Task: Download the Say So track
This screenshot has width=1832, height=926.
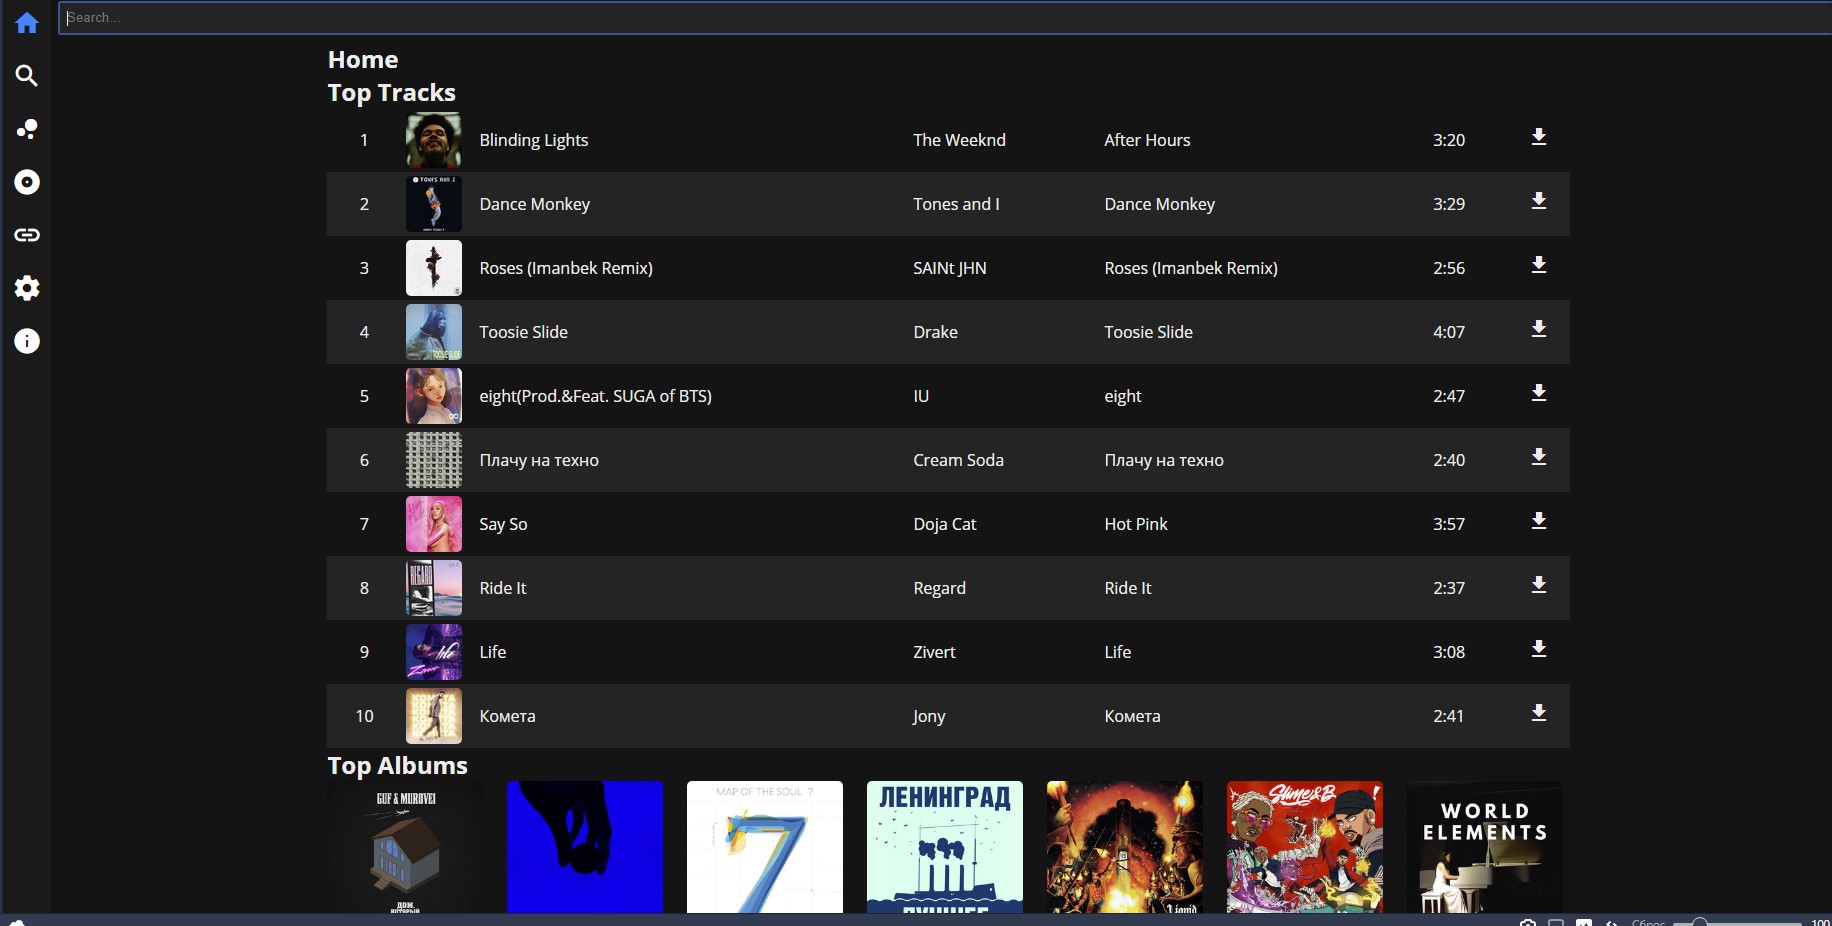Action: coord(1538,522)
